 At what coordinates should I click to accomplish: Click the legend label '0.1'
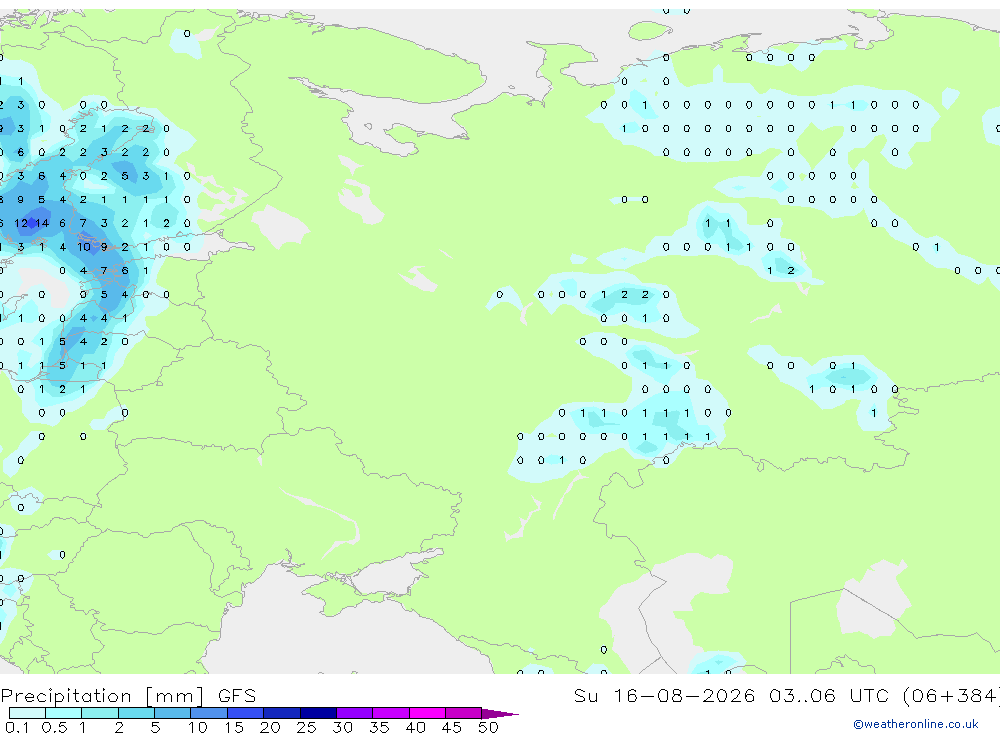pyautogui.click(x=17, y=727)
